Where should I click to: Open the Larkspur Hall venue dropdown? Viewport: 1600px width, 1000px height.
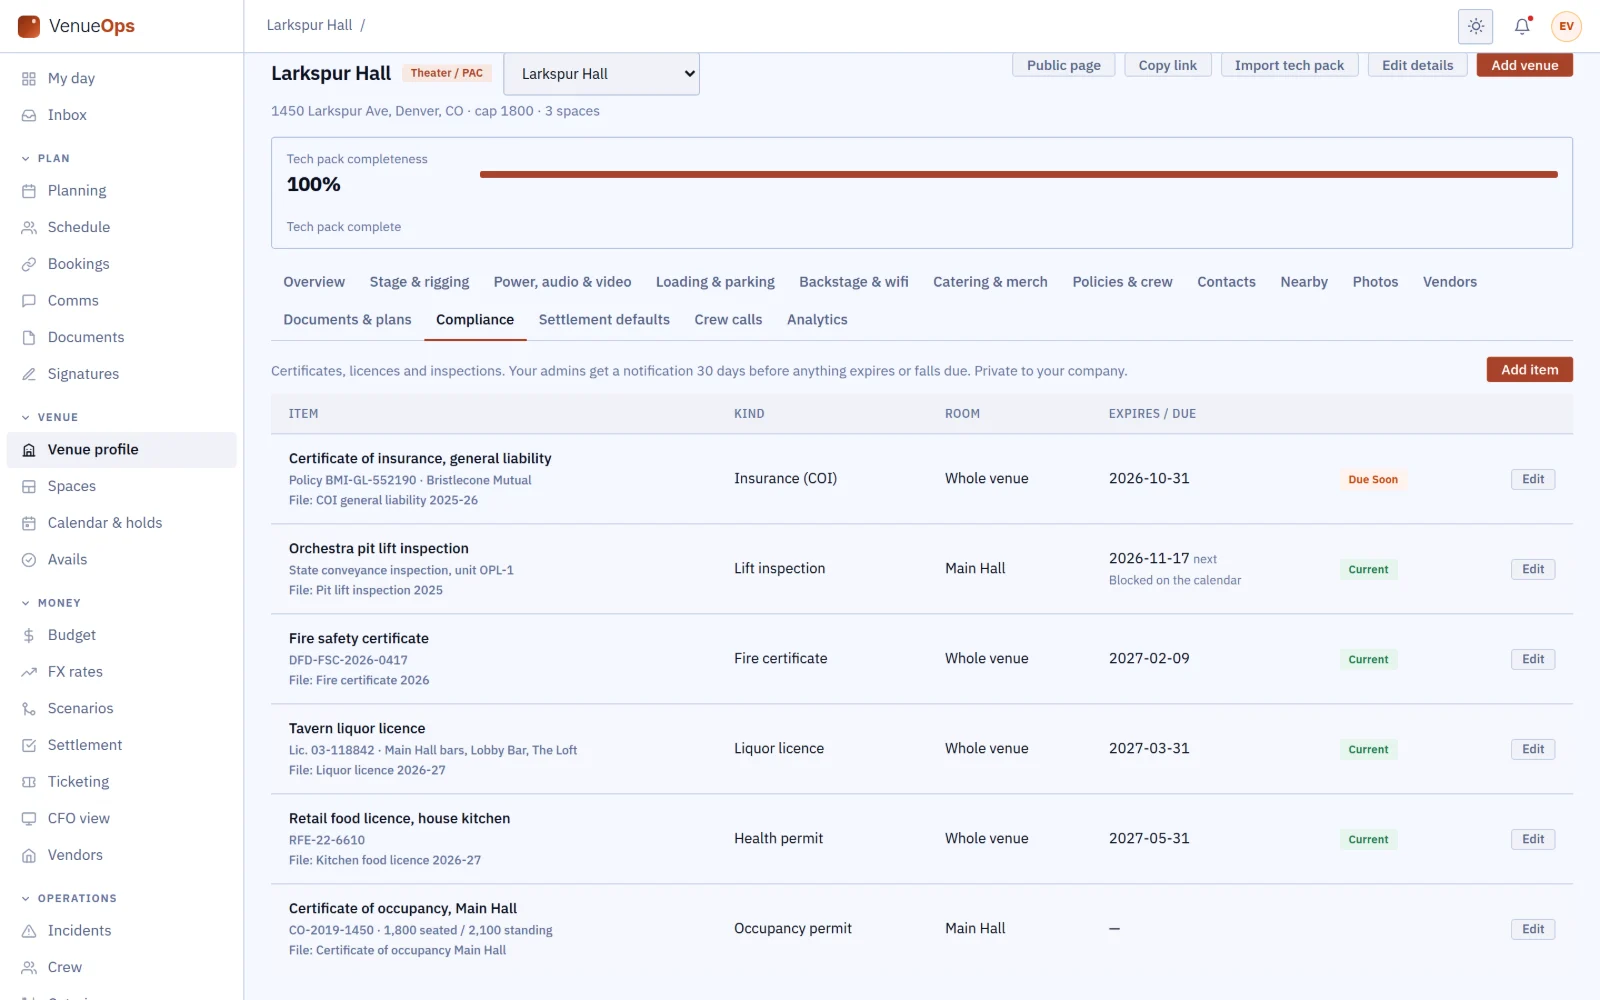pyautogui.click(x=601, y=74)
